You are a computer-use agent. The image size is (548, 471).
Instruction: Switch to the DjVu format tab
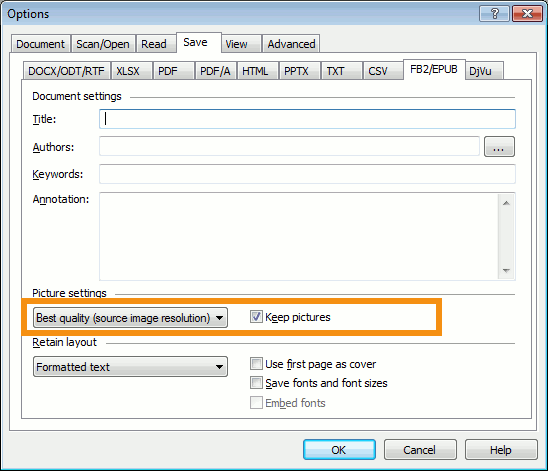point(484,71)
